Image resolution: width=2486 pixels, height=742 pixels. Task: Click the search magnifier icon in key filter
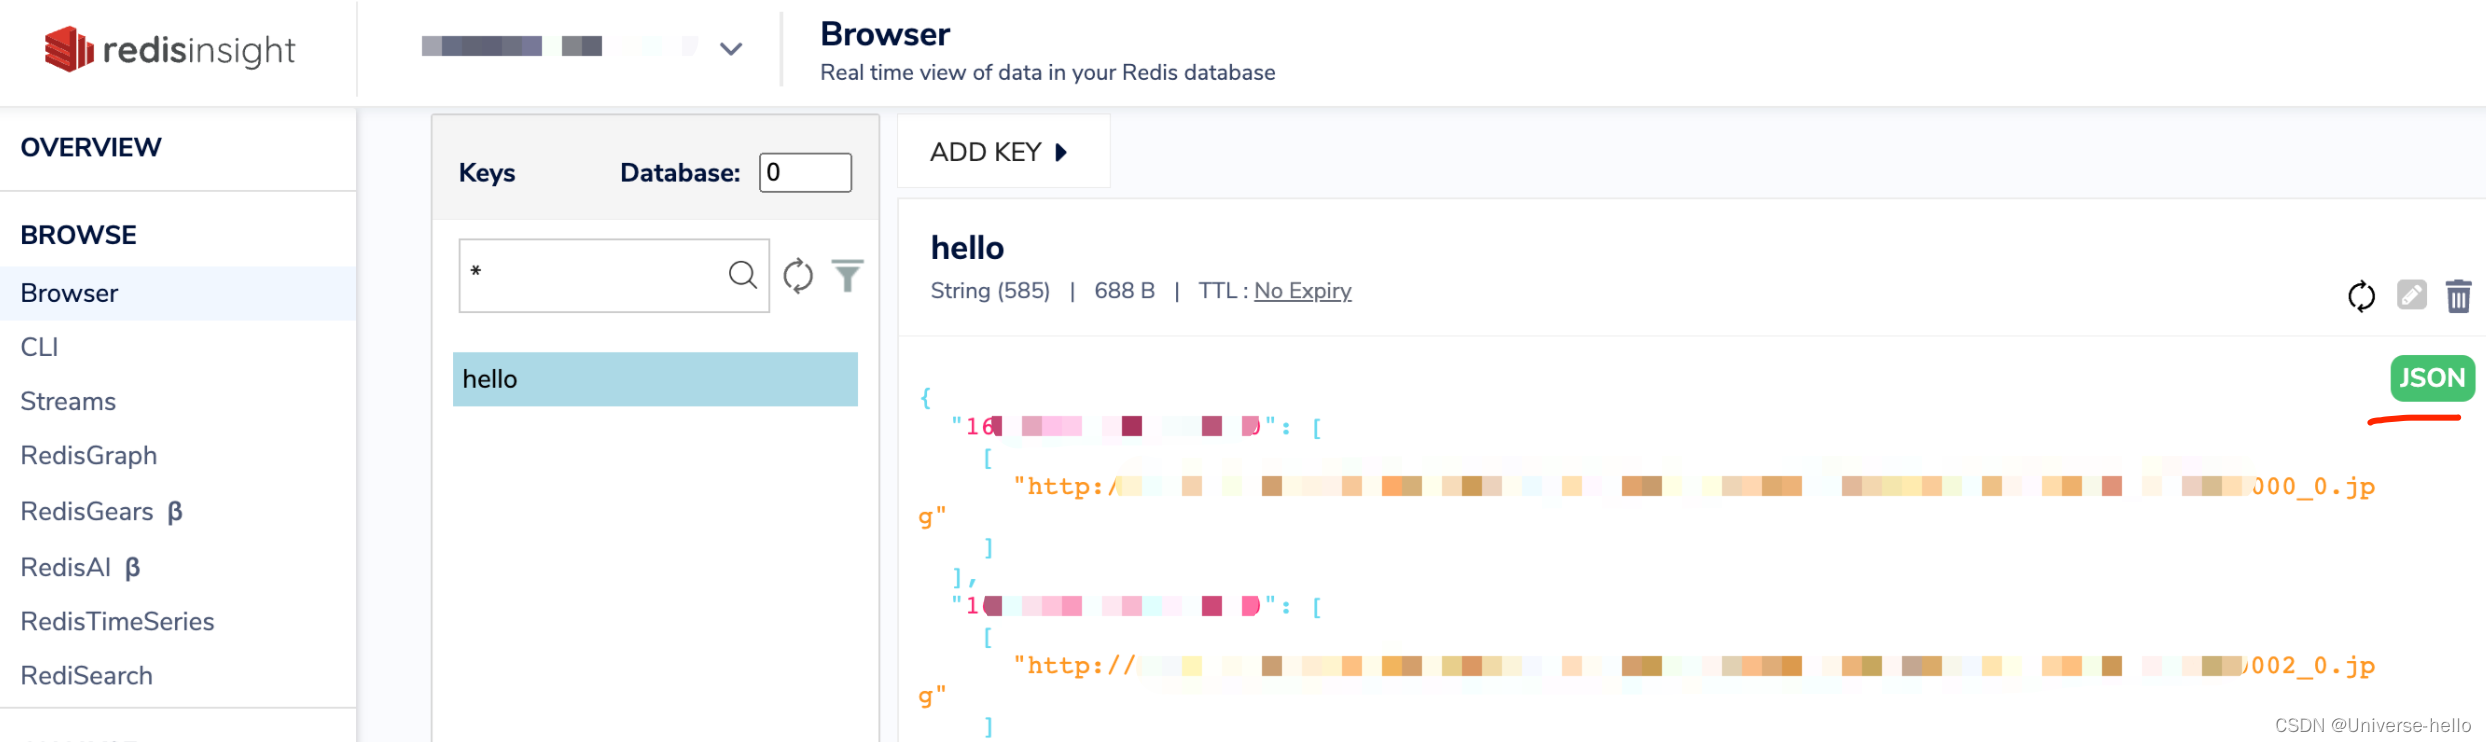[x=742, y=275]
